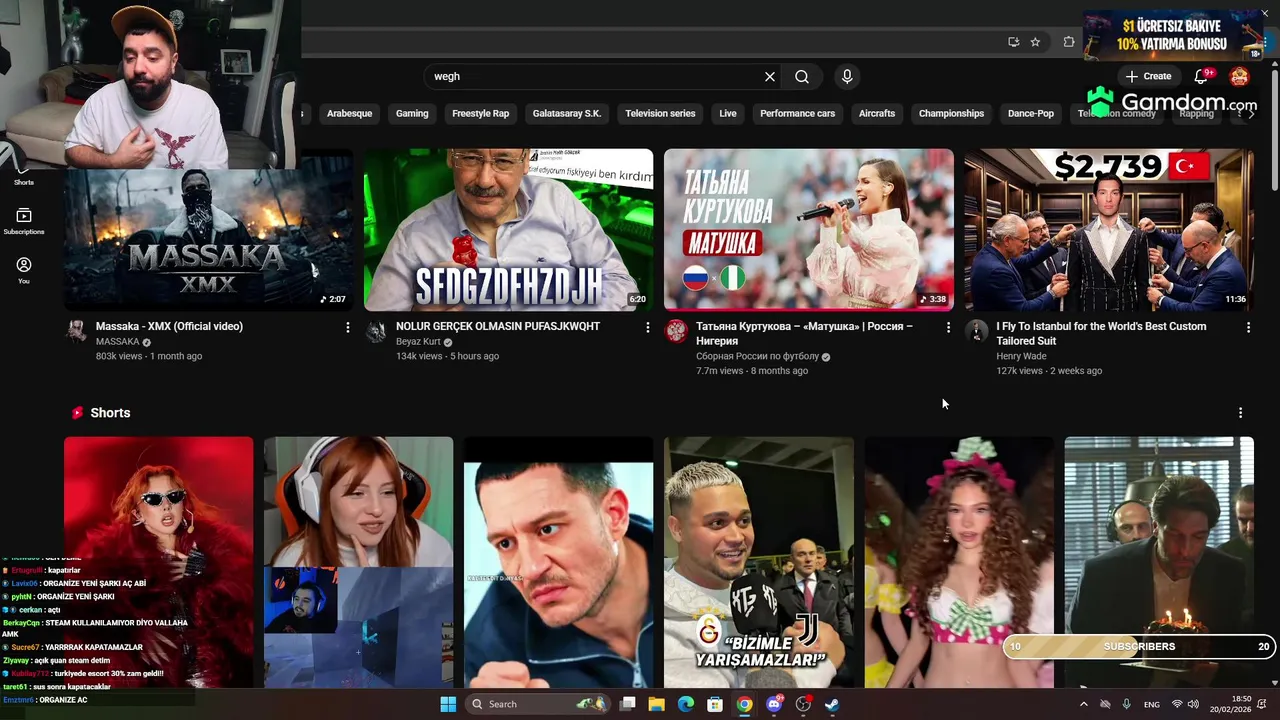Click the magnifier search button

tap(802, 77)
